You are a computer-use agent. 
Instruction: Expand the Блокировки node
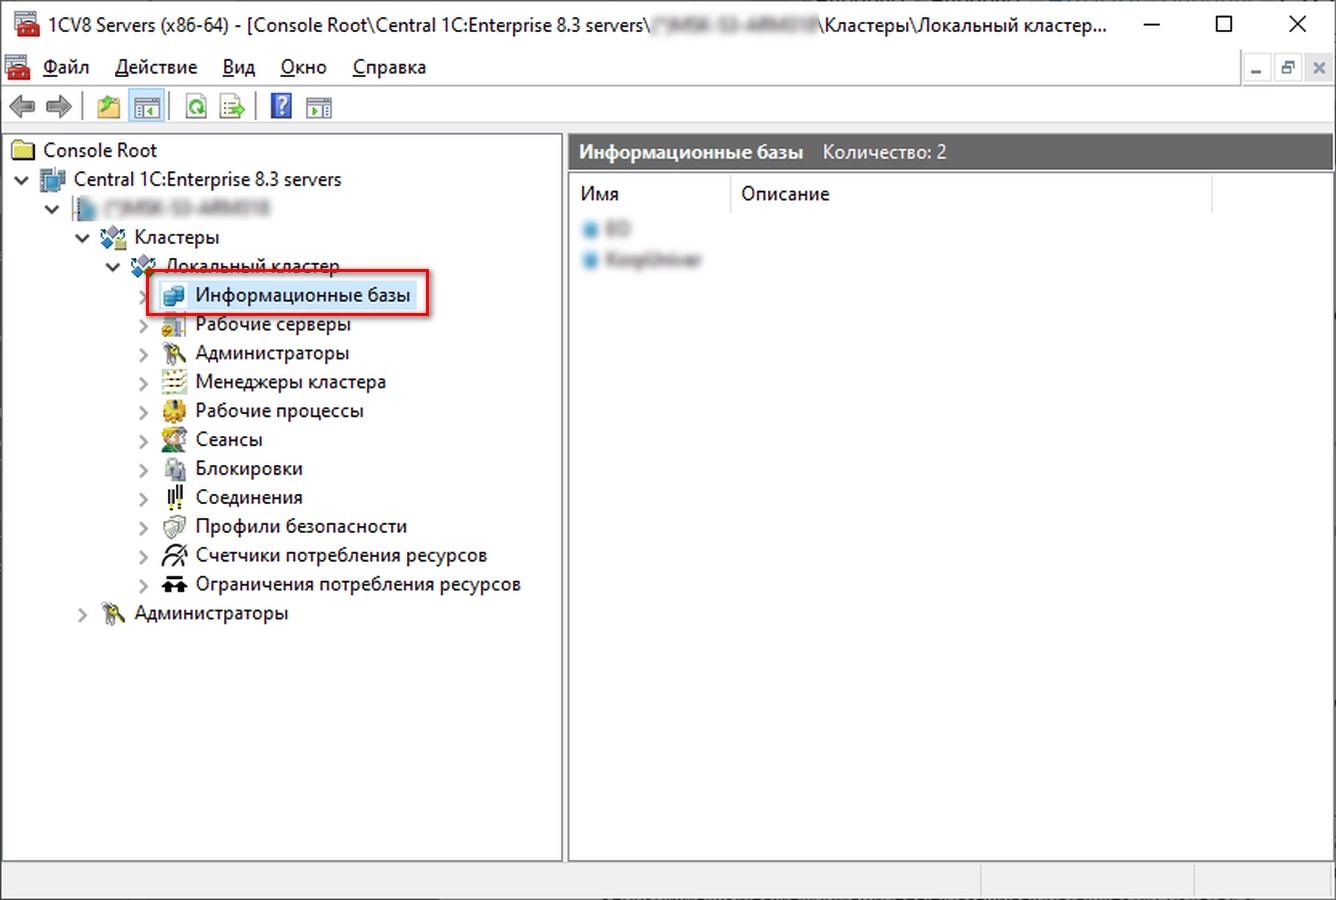[143, 471]
